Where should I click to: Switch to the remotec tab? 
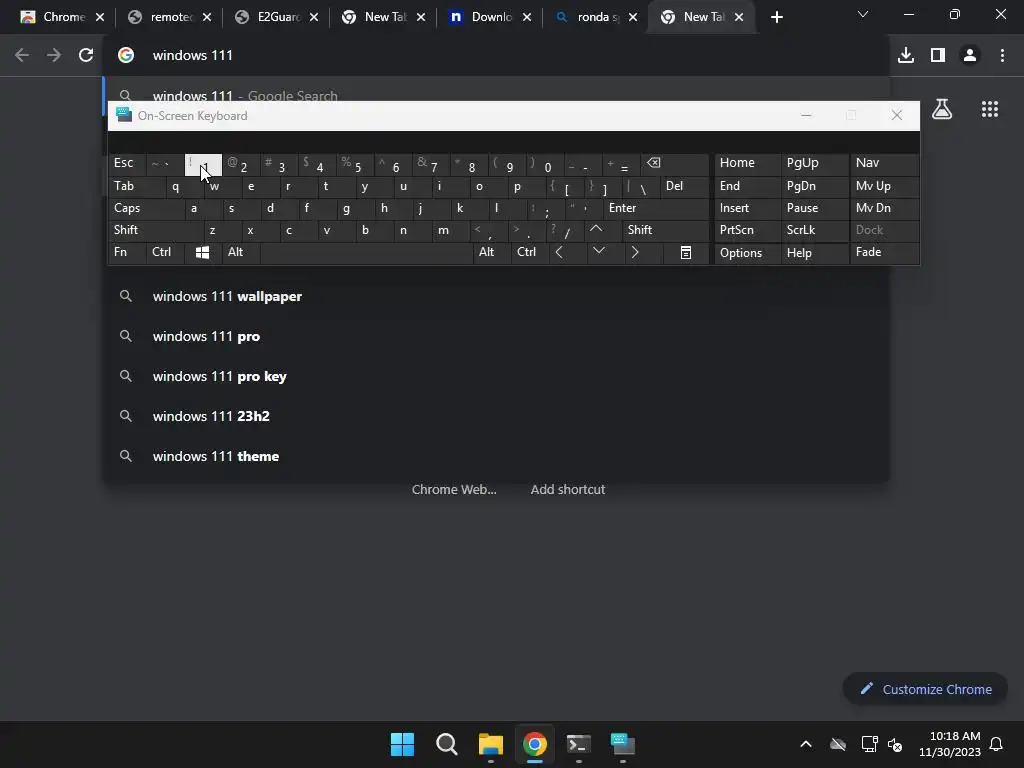(168, 17)
